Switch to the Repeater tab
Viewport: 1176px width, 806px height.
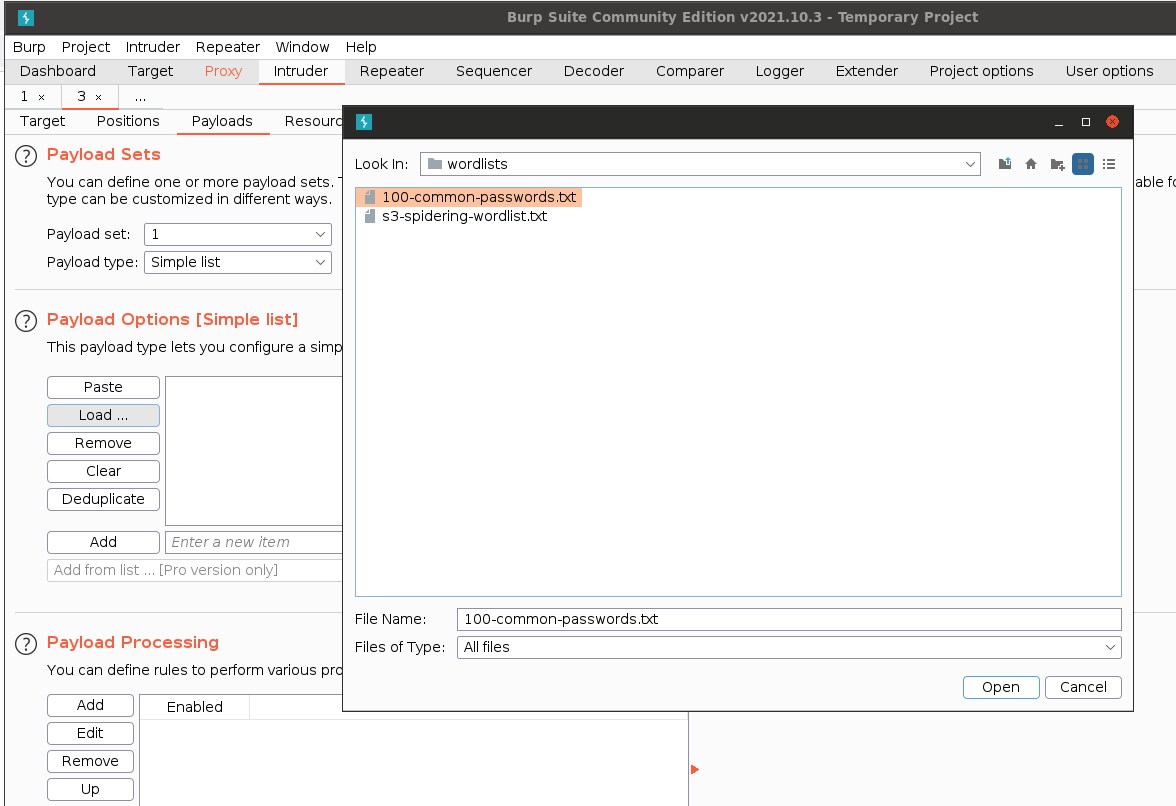(x=391, y=71)
